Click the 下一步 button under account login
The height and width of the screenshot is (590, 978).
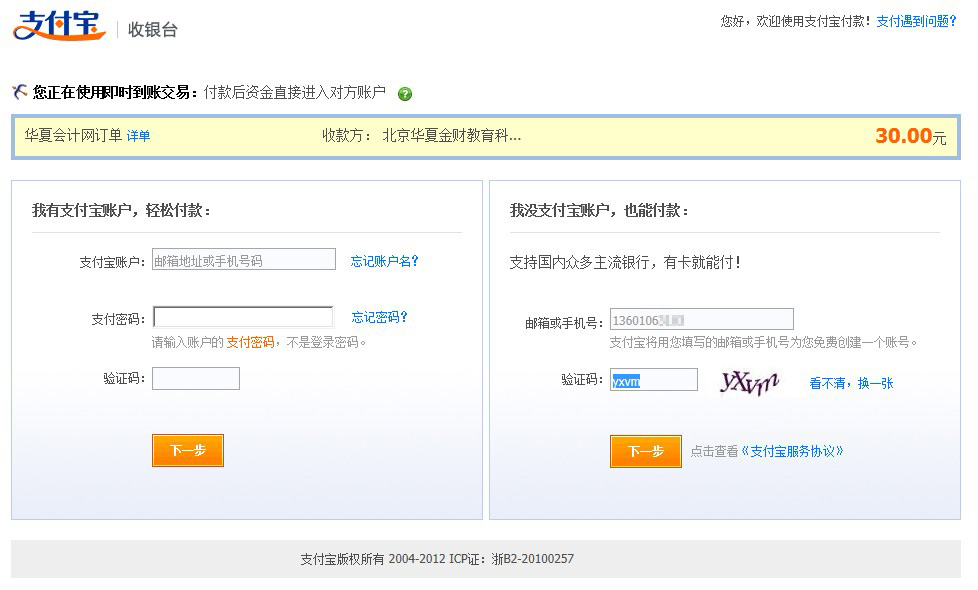click(188, 450)
